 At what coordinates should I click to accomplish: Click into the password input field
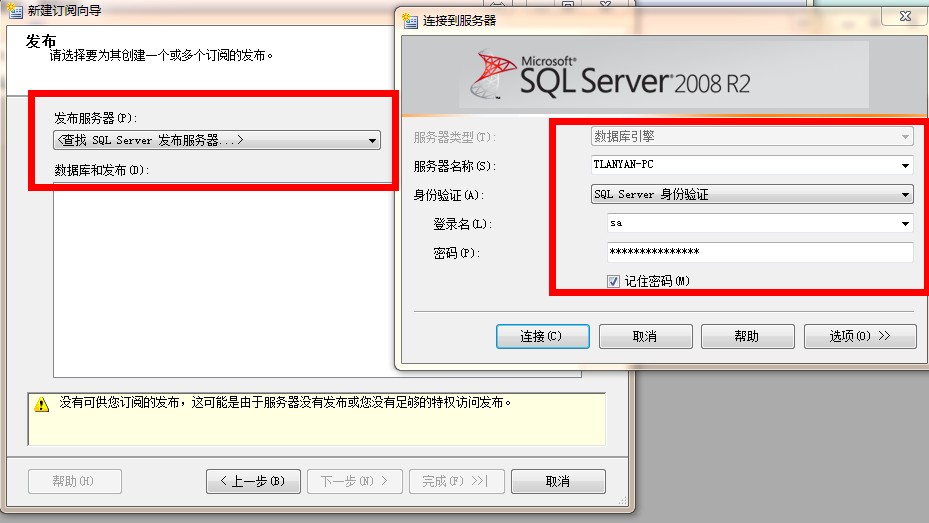(759, 253)
